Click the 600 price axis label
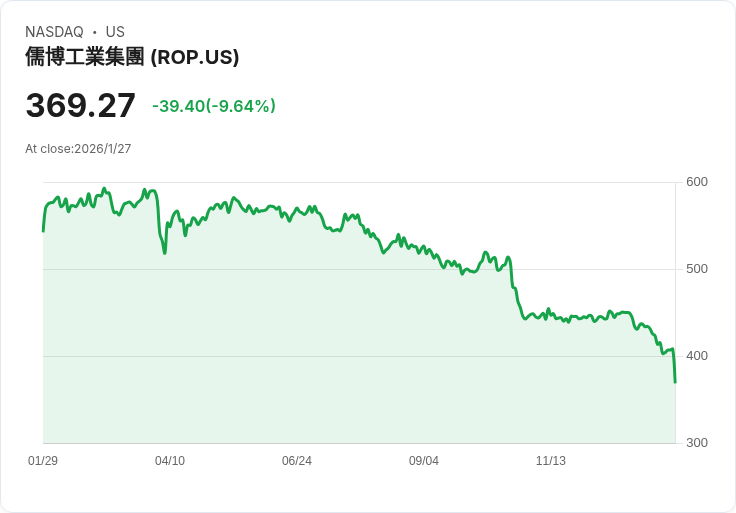Viewport: 736px width, 513px height. coord(697,182)
